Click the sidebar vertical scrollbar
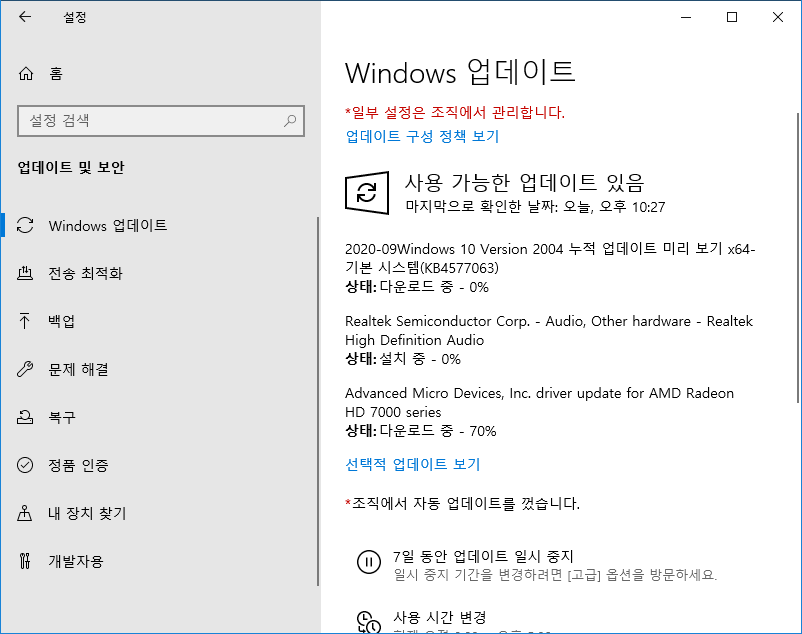 (318, 401)
